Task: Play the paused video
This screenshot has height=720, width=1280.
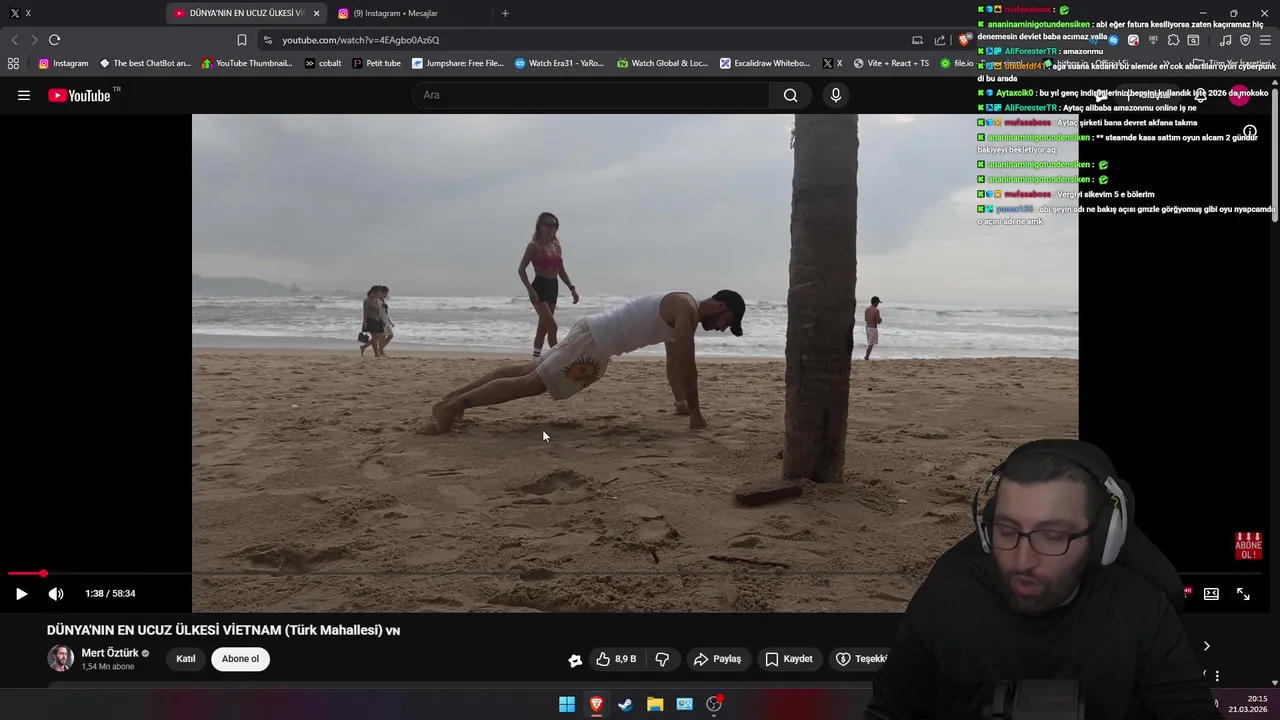Action: click(x=21, y=593)
